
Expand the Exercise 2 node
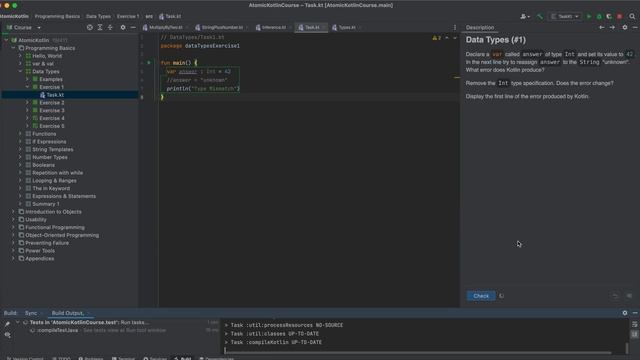(x=27, y=102)
